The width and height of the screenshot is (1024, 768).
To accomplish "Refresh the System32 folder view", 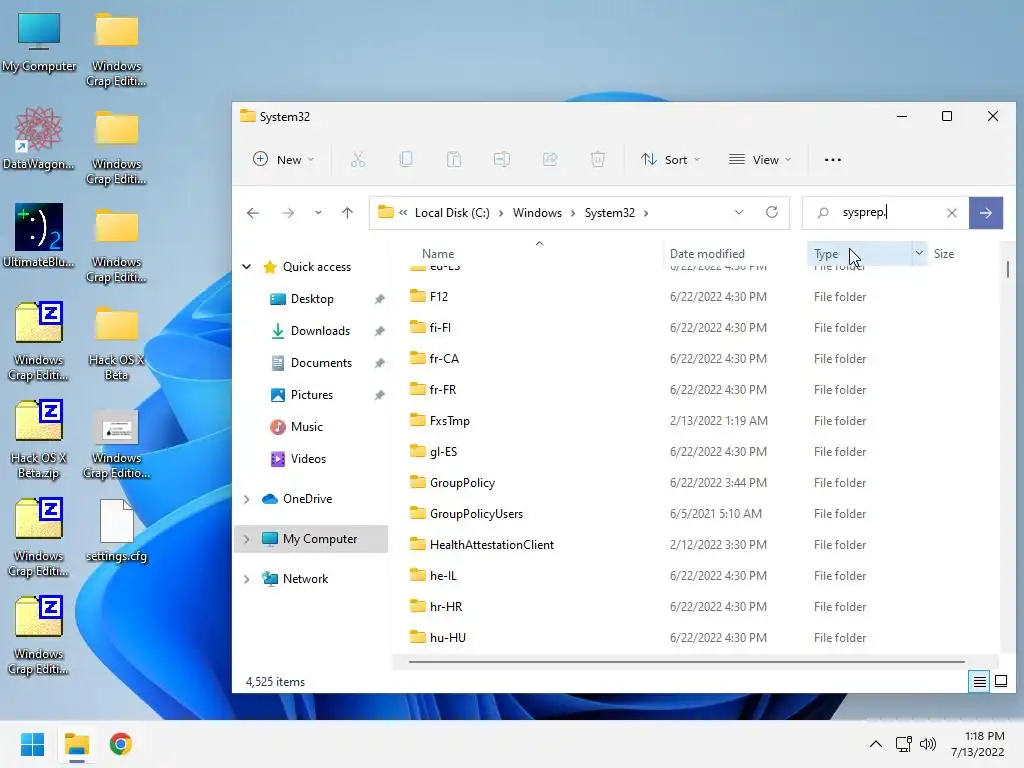I will 772,212.
